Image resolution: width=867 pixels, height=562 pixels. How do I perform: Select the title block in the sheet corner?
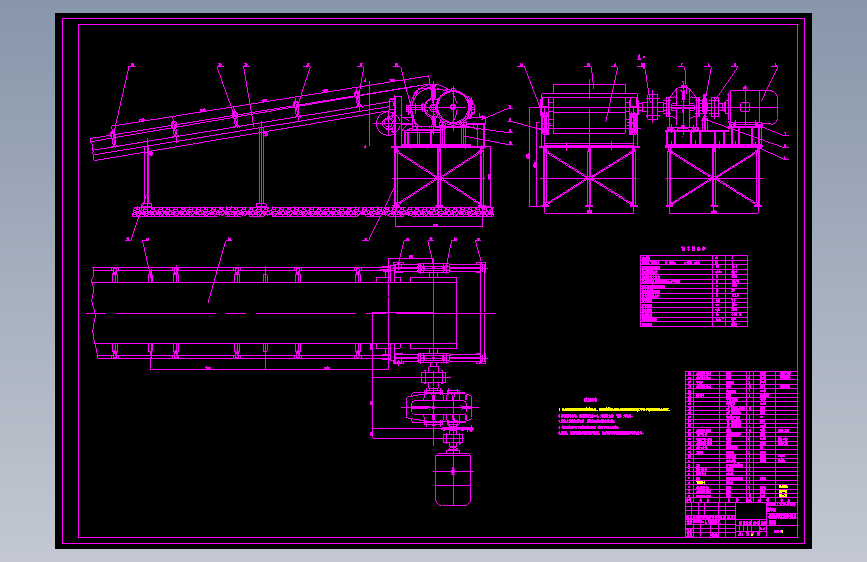tap(741, 519)
